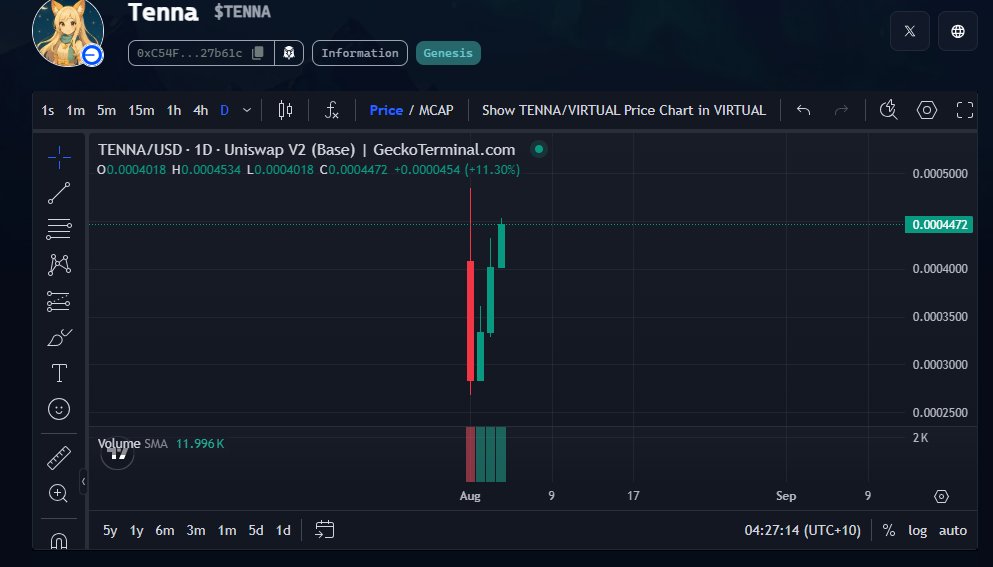
Task: Select the crosshair cursor tool
Action: (59, 157)
